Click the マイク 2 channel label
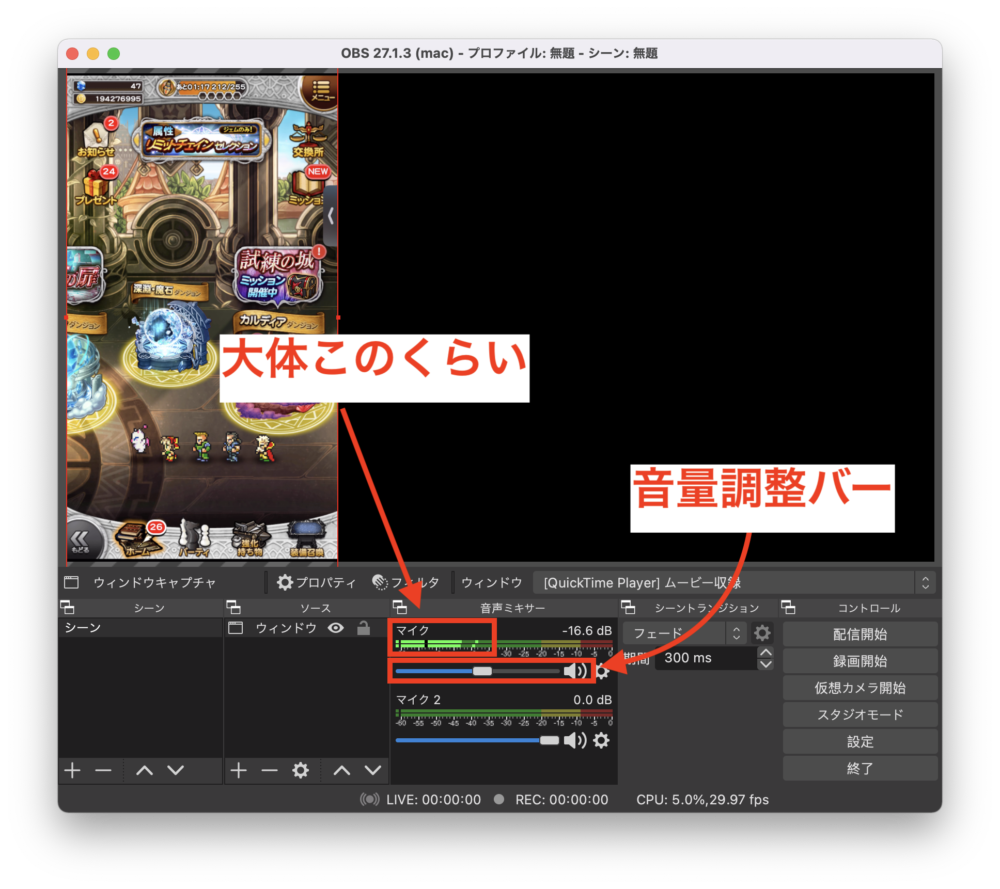The image size is (1000, 889). click(418, 700)
